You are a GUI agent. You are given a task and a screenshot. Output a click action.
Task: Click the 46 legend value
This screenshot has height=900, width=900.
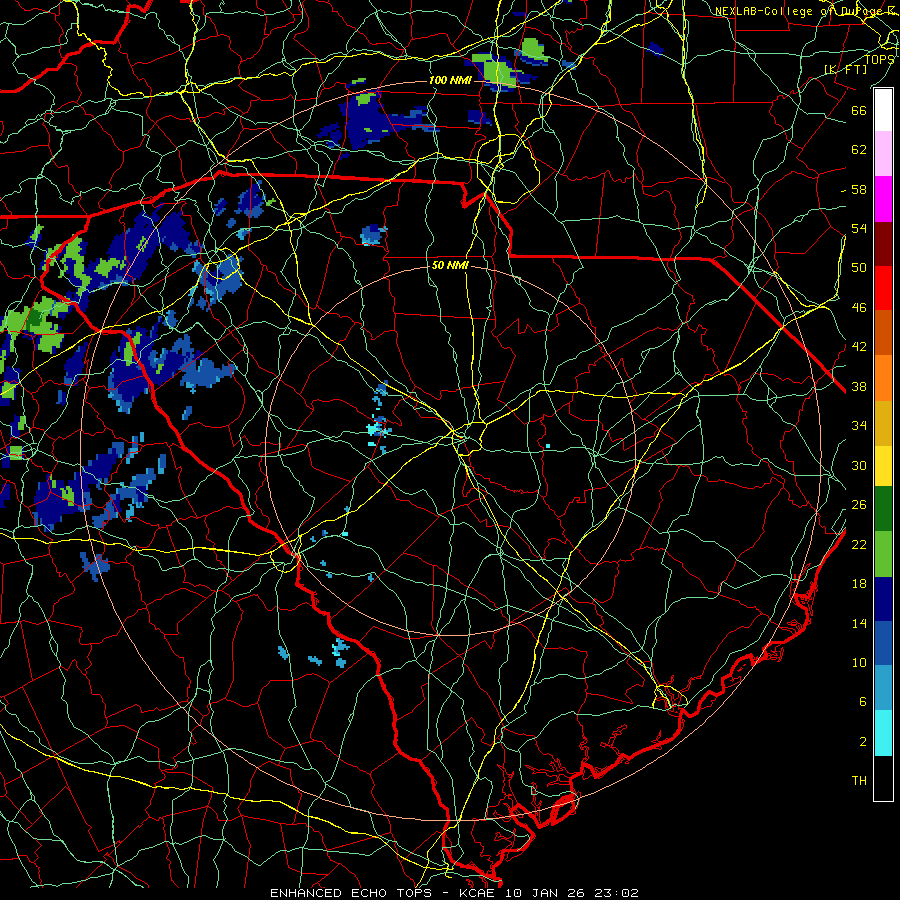(859, 308)
